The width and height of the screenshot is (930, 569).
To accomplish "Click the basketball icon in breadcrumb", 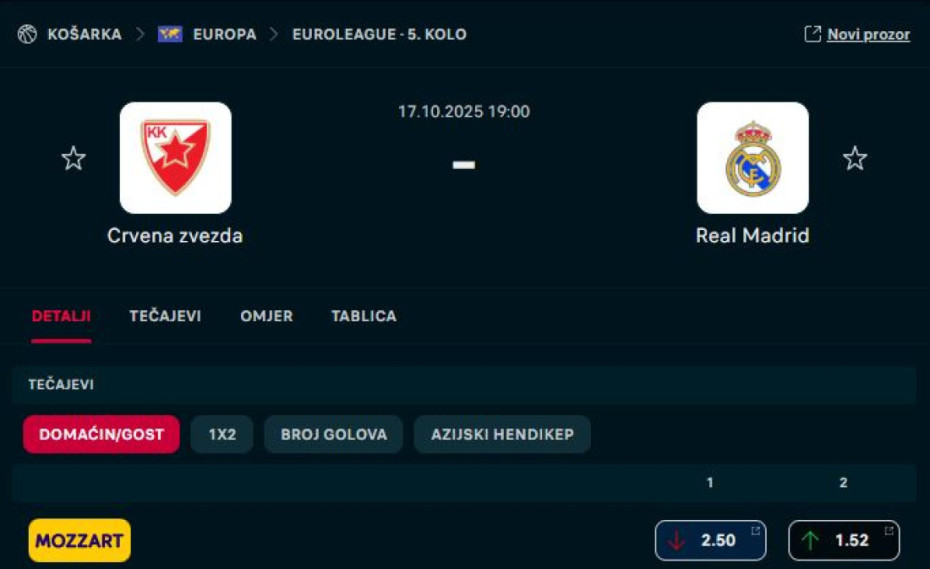I will 27,34.
